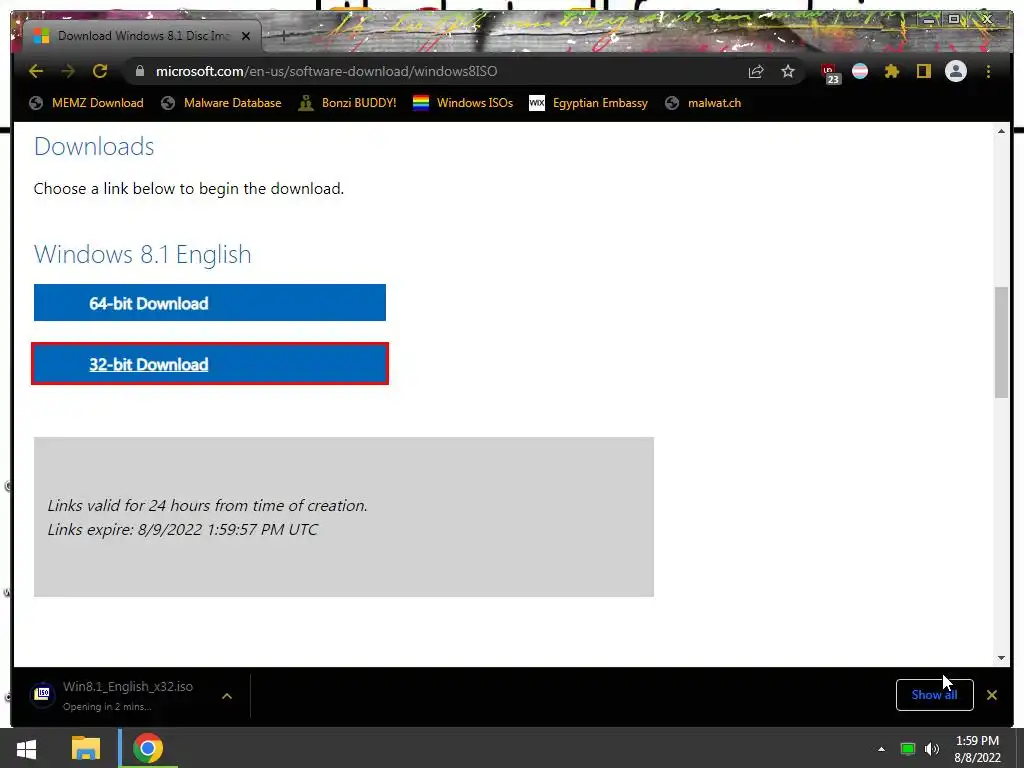Open the Bonzi BUDDY! bookmark

click(347, 103)
